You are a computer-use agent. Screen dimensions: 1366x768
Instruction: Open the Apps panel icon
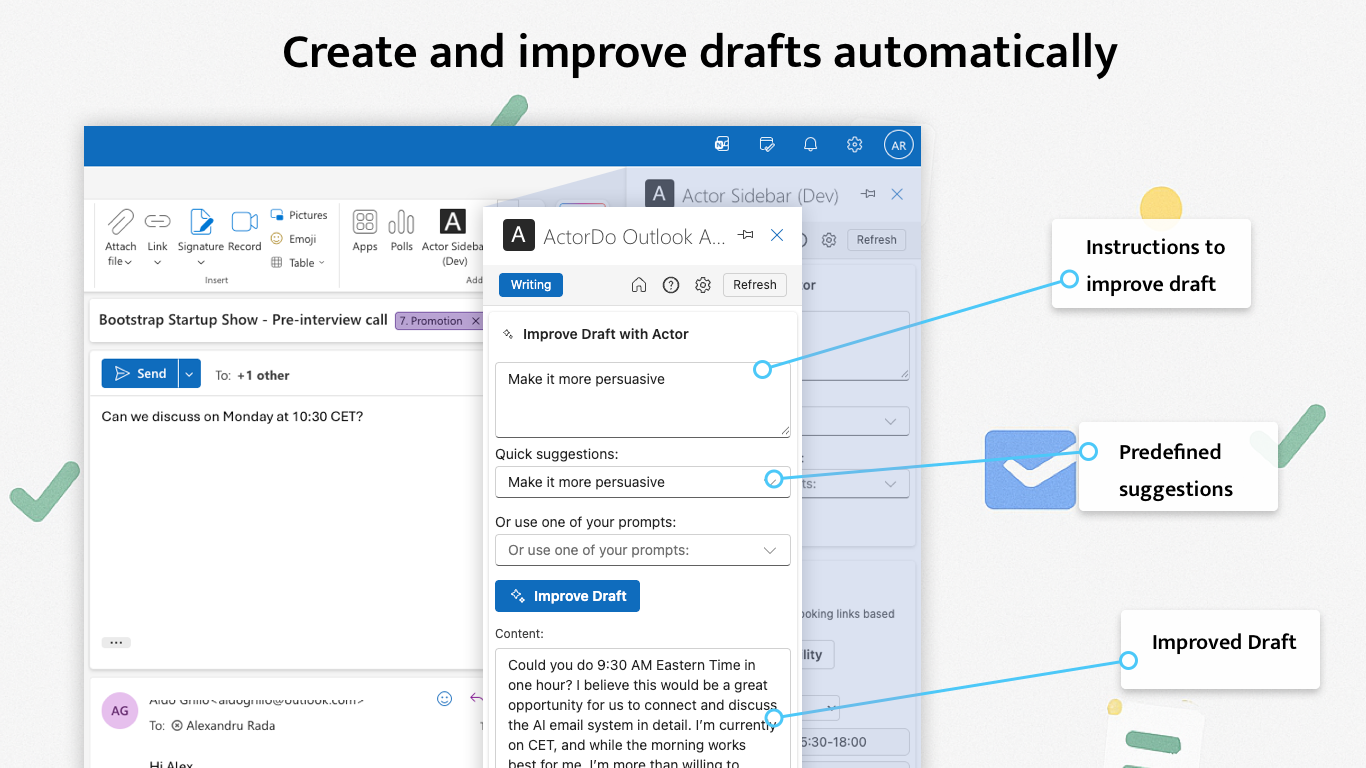click(364, 232)
